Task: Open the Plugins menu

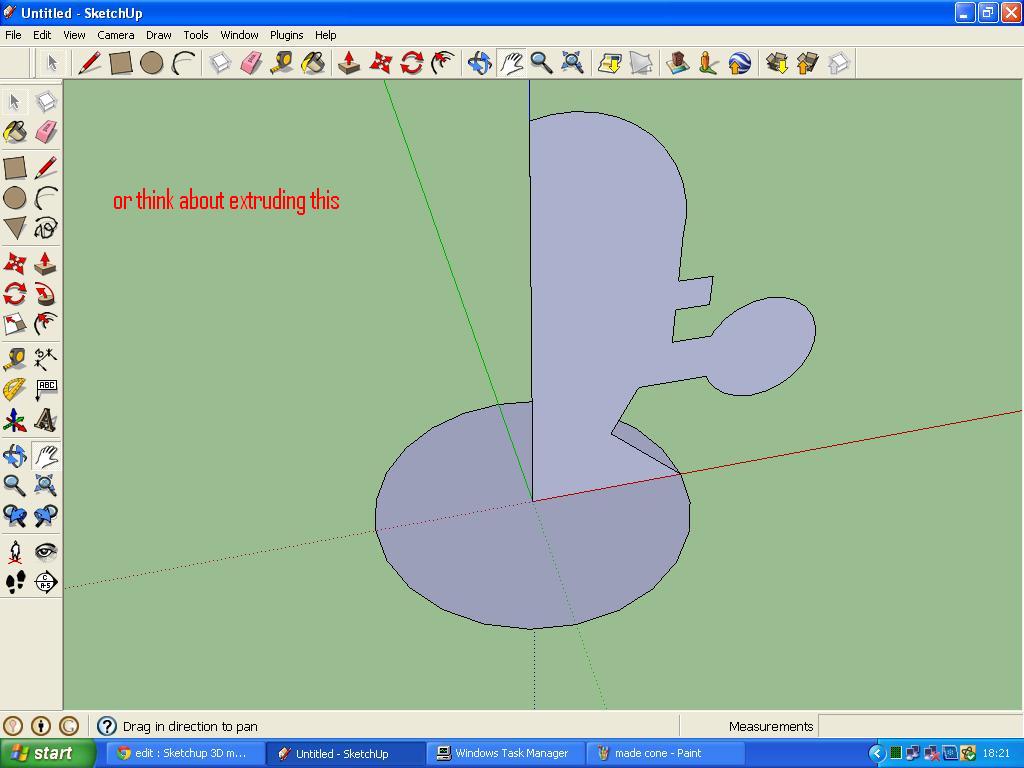Action: point(286,34)
